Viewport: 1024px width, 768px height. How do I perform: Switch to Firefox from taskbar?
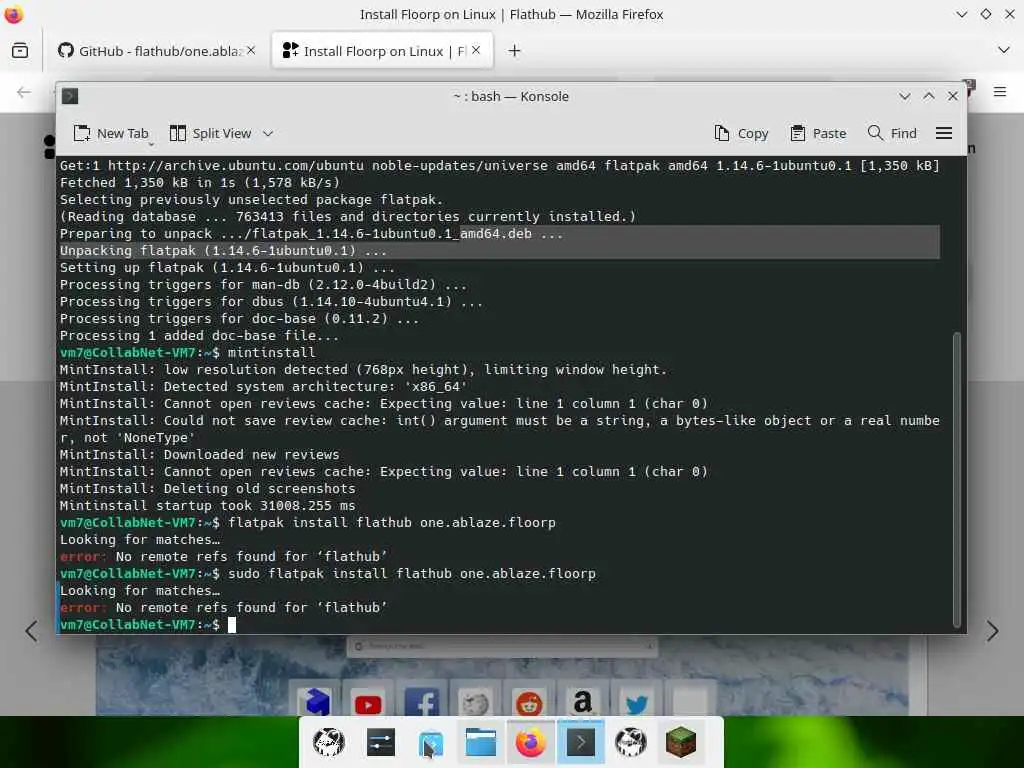point(530,743)
